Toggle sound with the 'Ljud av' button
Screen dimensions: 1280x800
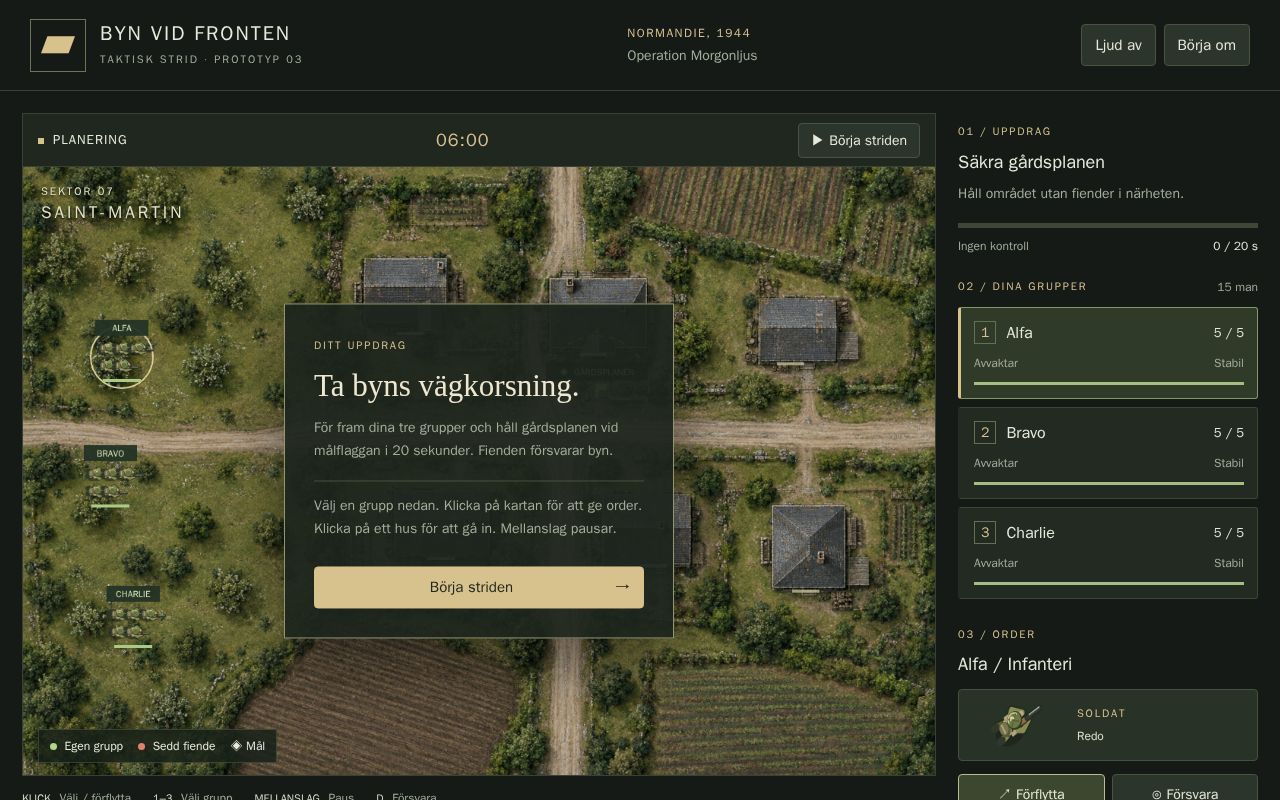pyautogui.click(x=1118, y=45)
